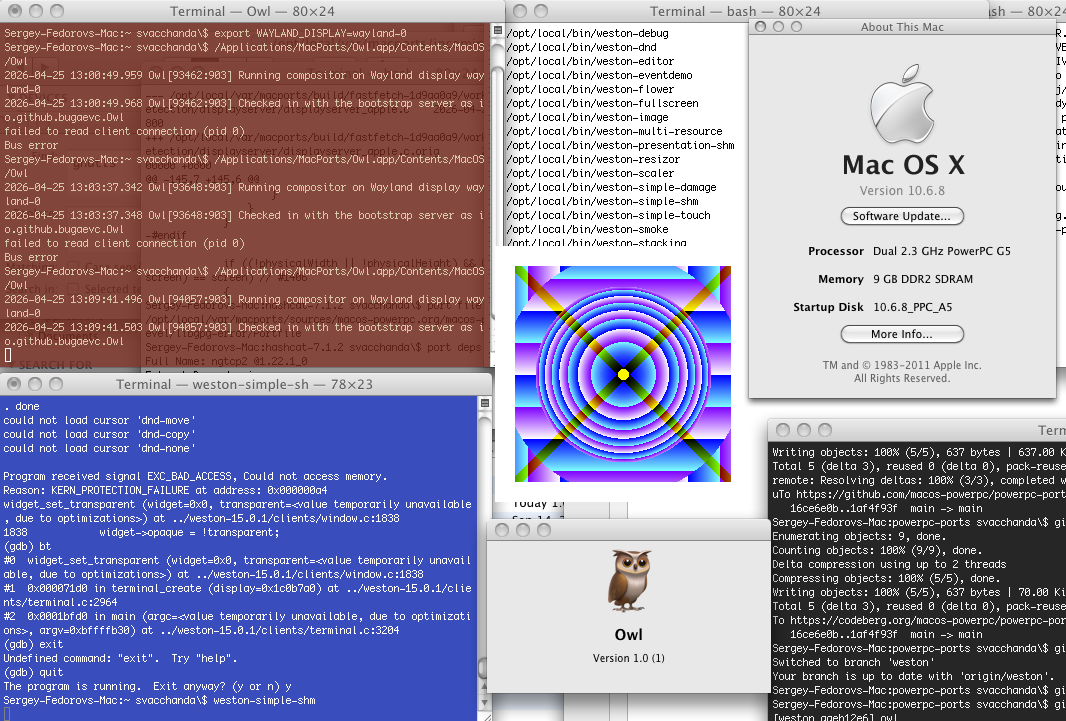Click scroll-down arrow in weston-simple-sh terminal

(485, 703)
